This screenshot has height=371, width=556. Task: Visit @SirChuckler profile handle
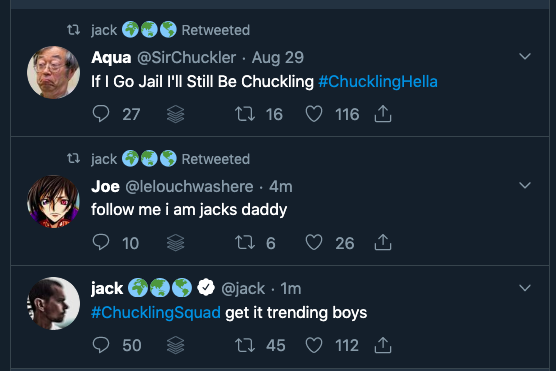click(x=187, y=57)
